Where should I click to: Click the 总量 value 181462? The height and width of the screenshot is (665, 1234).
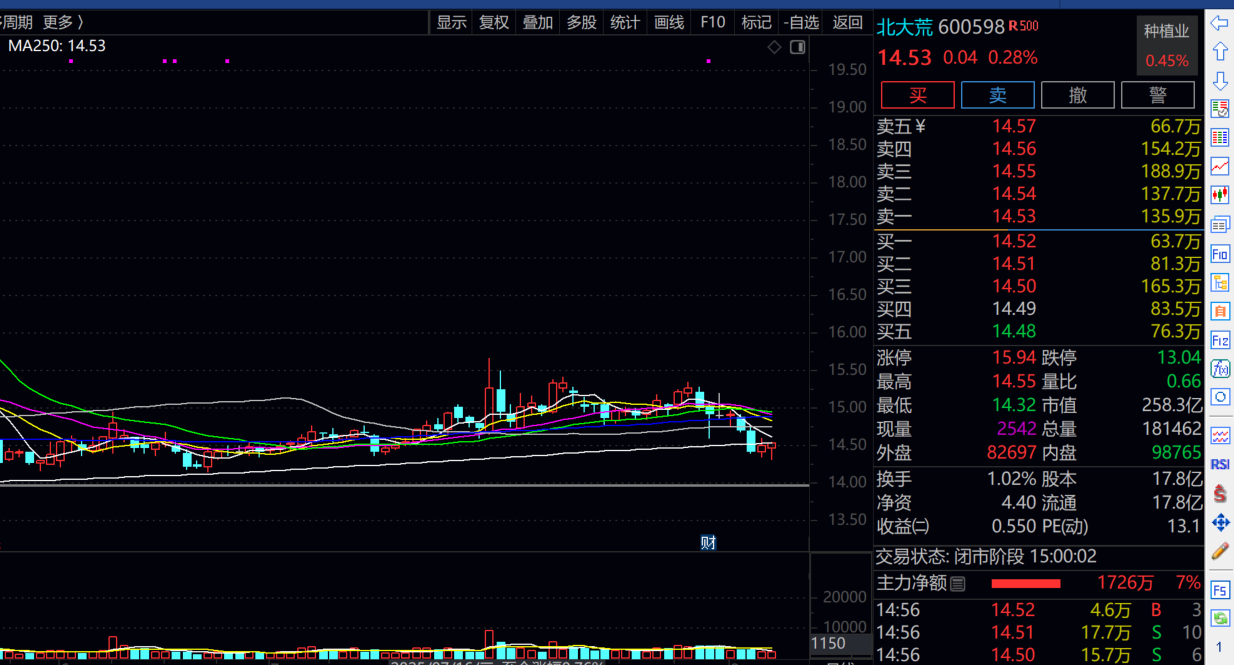coord(1172,429)
